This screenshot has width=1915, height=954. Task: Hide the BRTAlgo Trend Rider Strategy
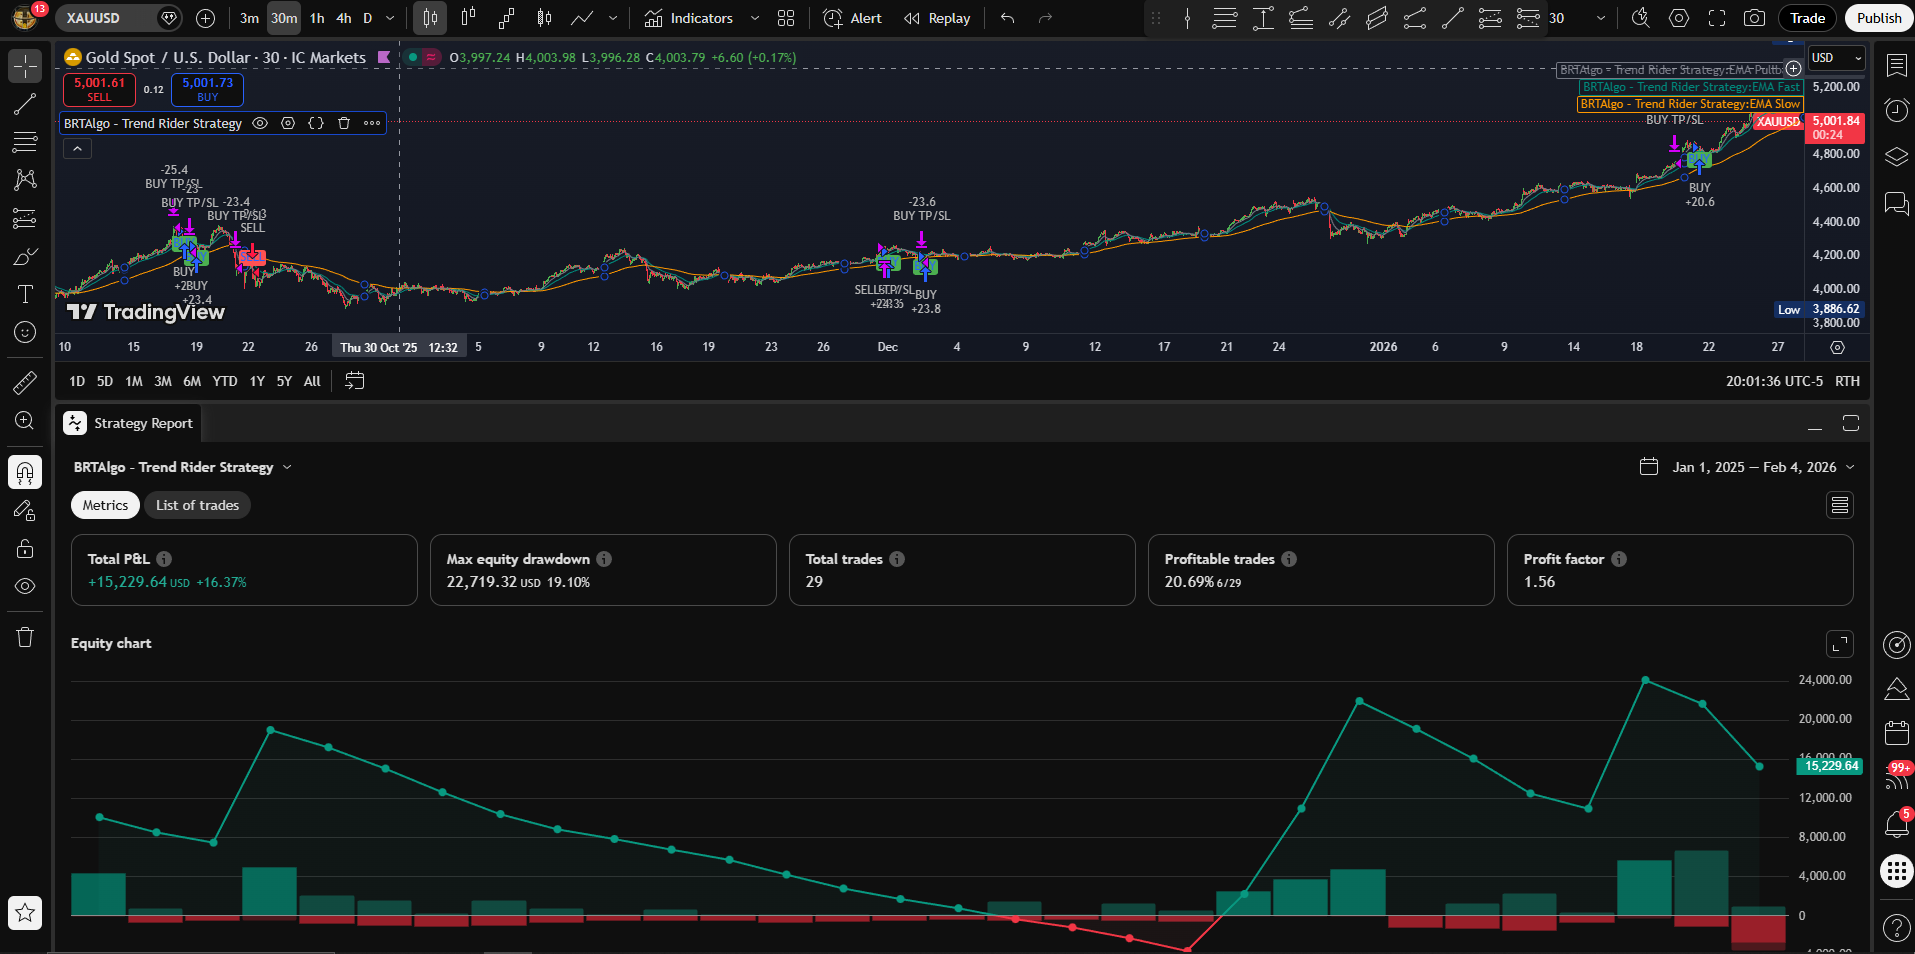(260, 123)
